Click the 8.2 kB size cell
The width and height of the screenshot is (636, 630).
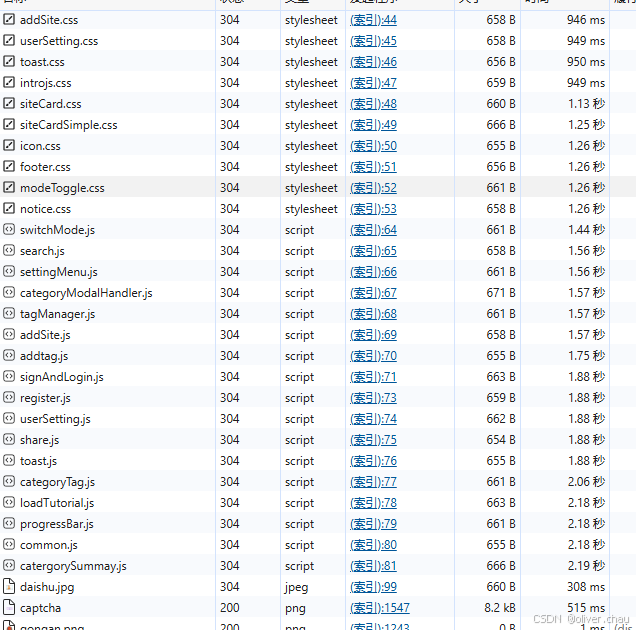(x=500, y=608)
